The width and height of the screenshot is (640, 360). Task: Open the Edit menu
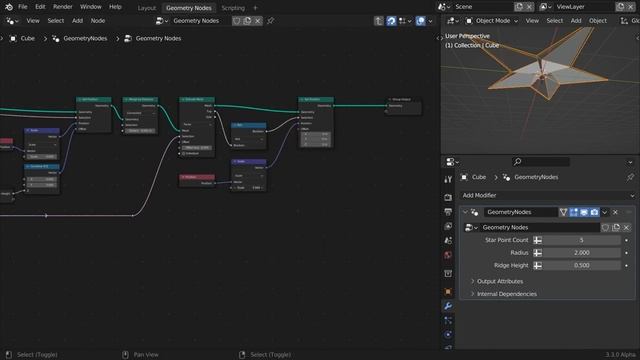tap(40, 7)
